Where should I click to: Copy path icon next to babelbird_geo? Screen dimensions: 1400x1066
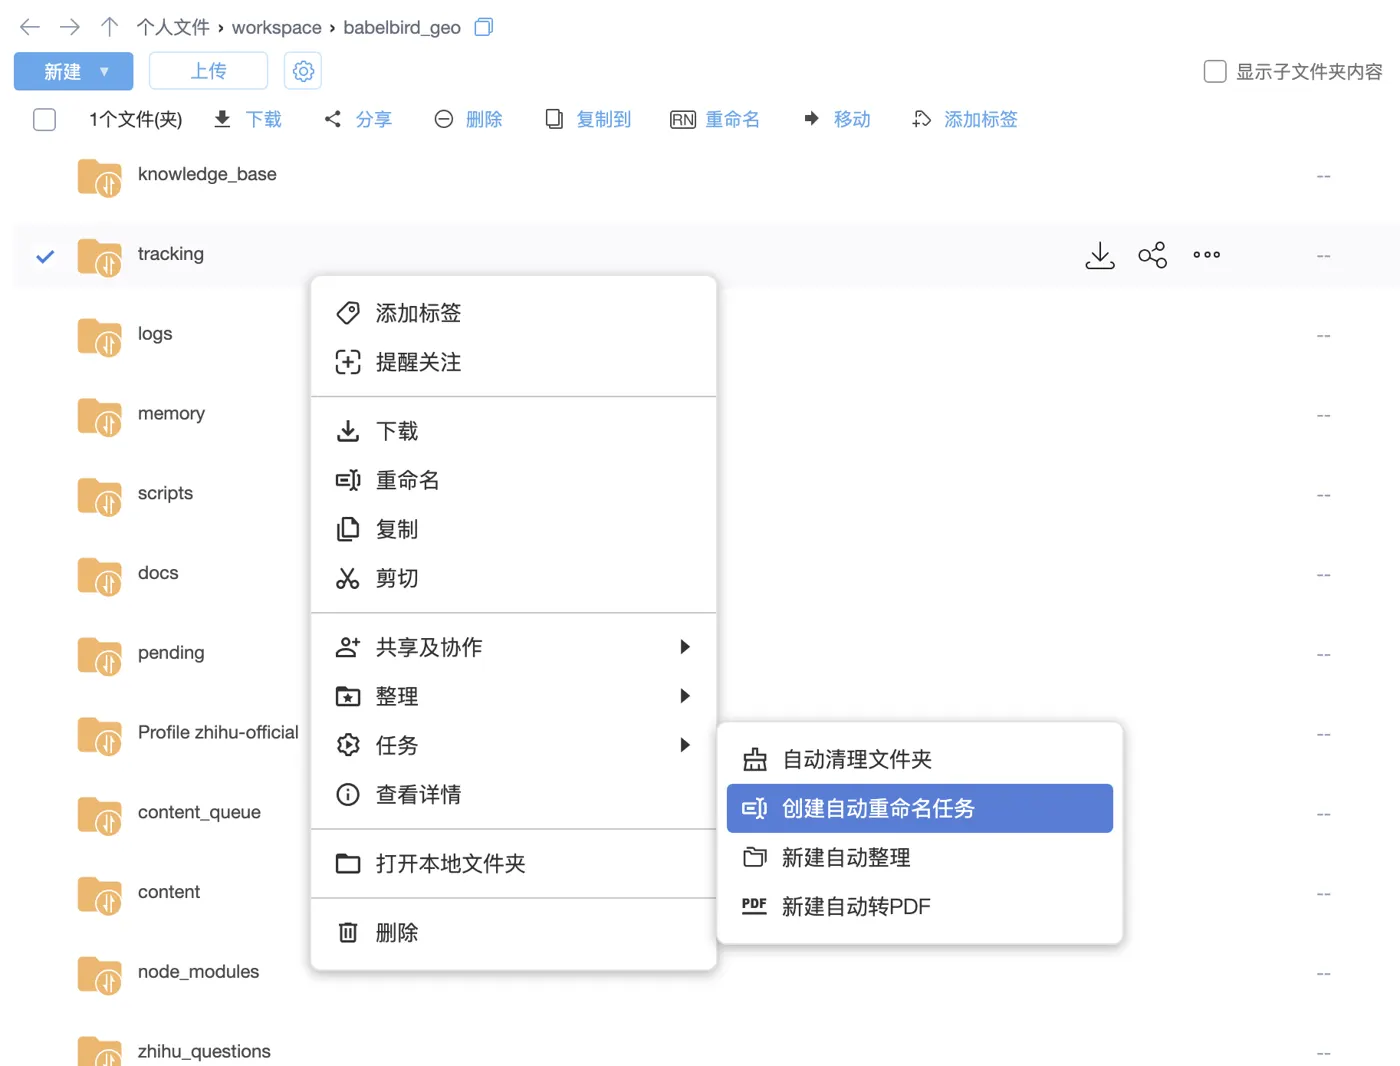pyautogui.click(x=484, y=27)
